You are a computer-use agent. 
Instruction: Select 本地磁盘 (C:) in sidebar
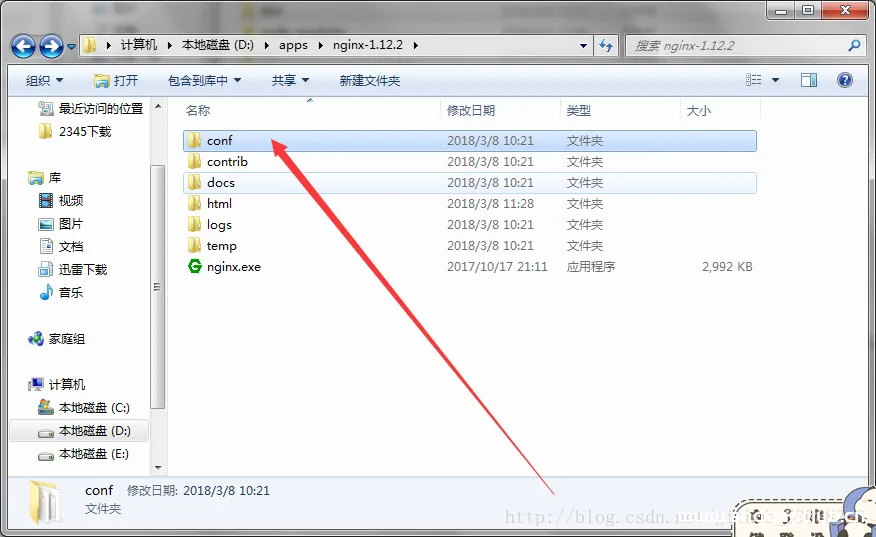click(x=84, y=407)
